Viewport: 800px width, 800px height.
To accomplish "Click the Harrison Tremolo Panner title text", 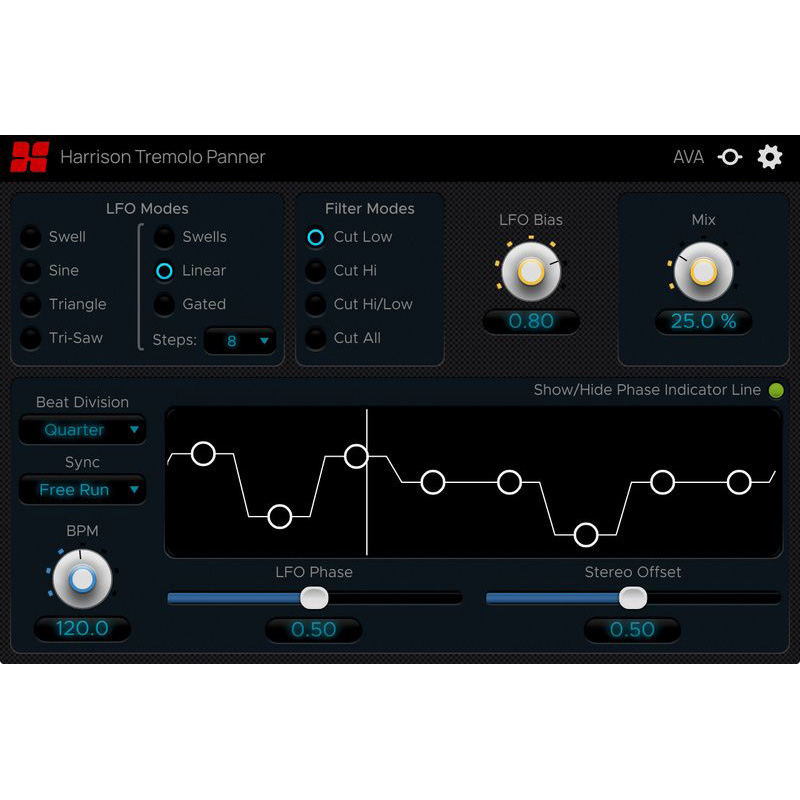I will pos(163,157).
